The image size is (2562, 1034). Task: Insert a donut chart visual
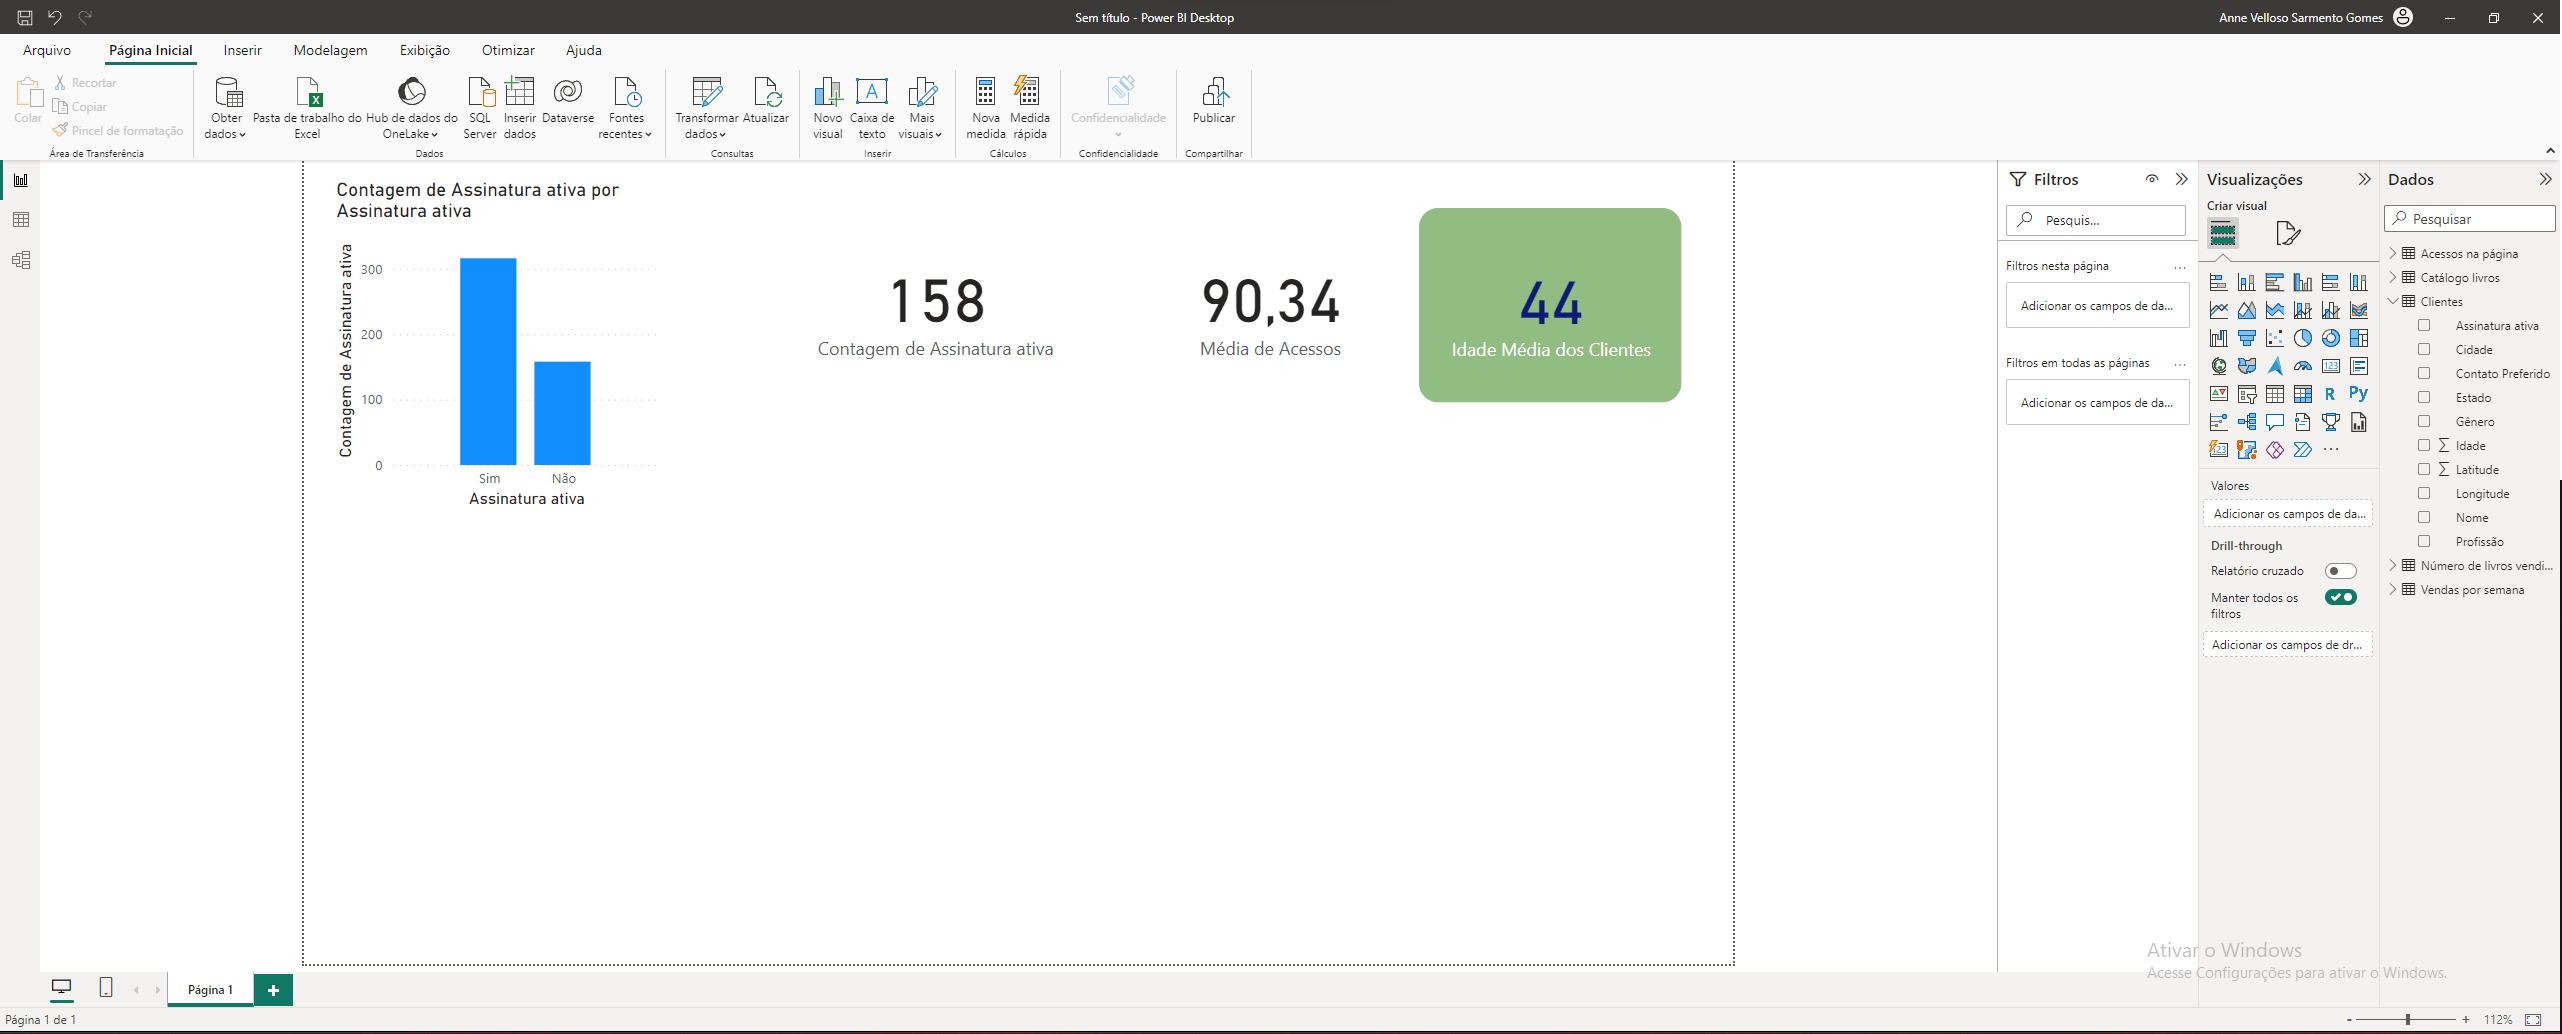click(x=2330, y=338)
